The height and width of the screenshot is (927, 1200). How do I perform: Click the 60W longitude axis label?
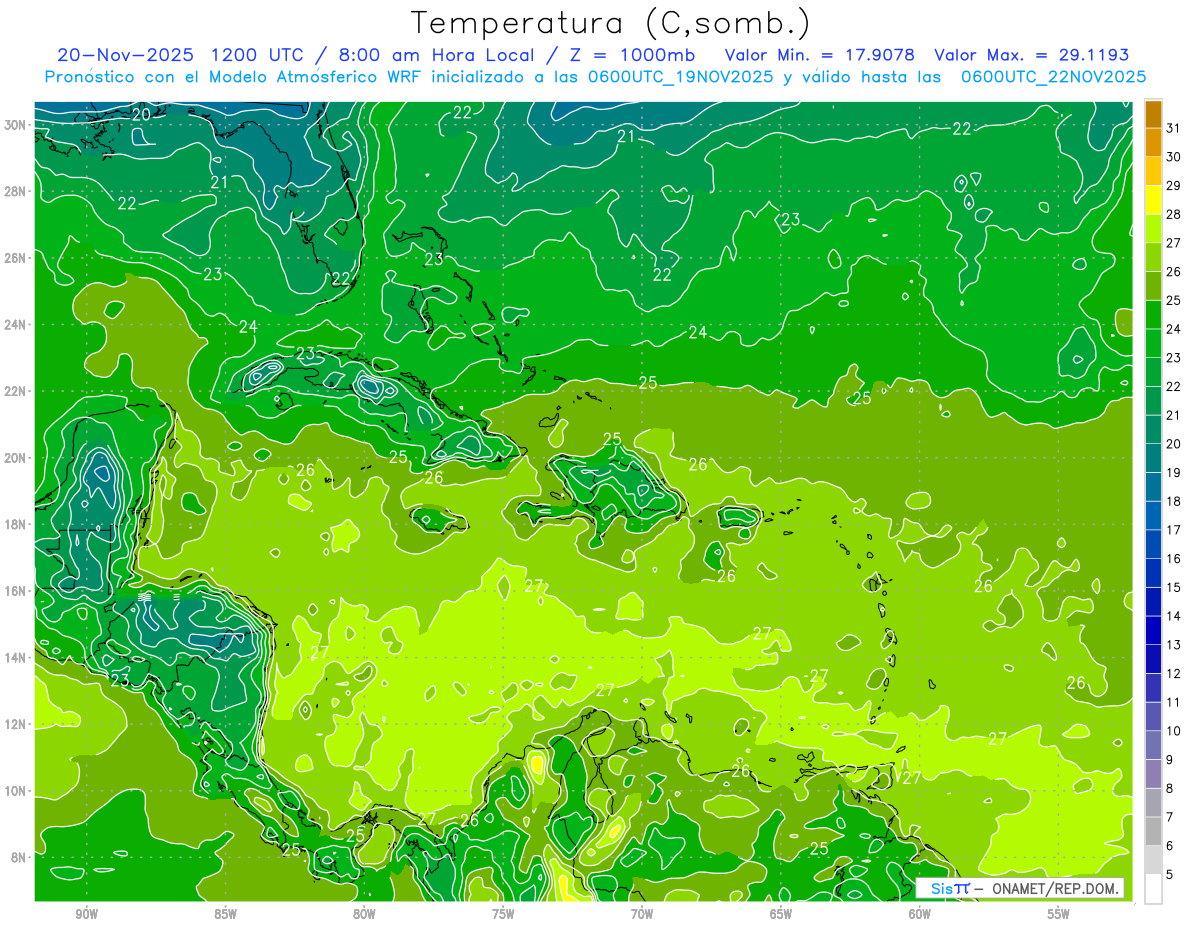[920, 913]
